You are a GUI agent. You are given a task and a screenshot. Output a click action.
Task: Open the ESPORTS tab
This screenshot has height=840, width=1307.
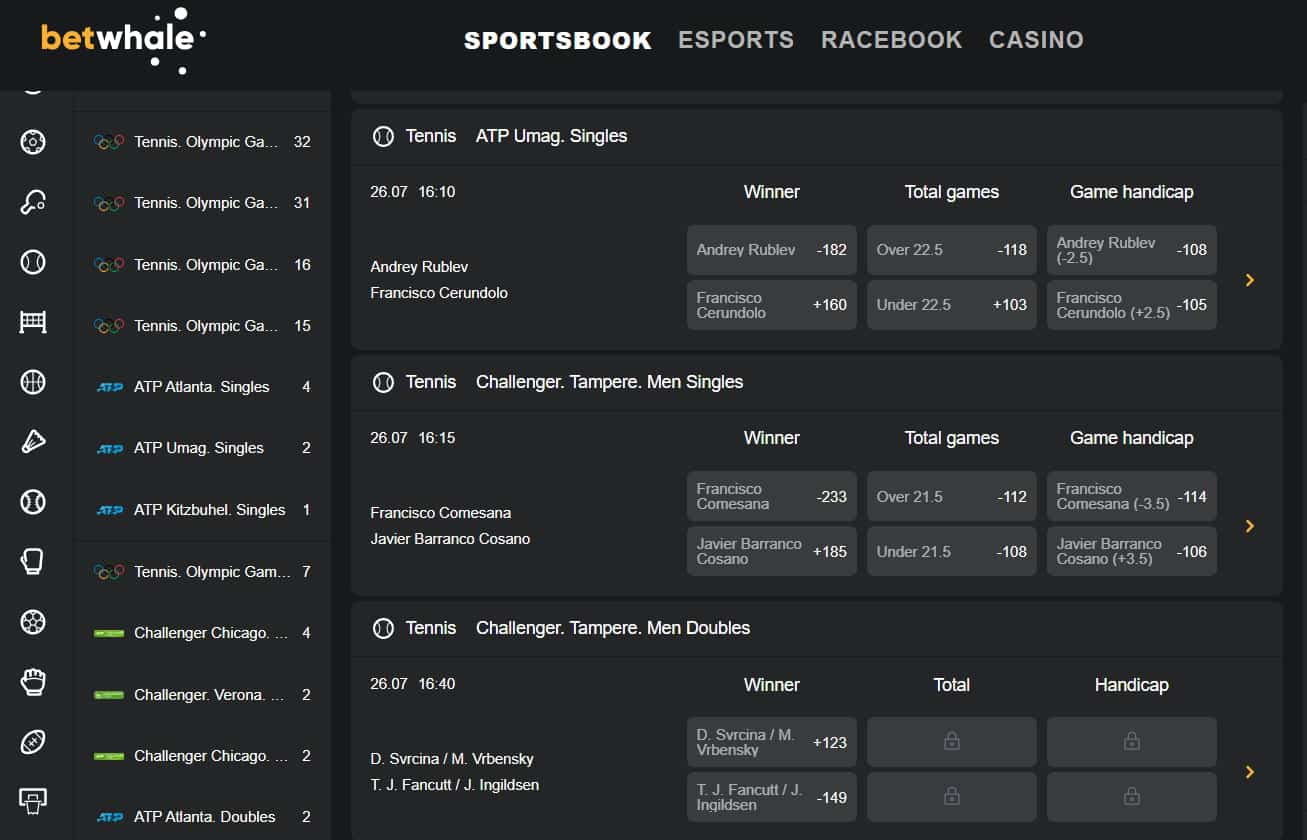click(736, 40)
